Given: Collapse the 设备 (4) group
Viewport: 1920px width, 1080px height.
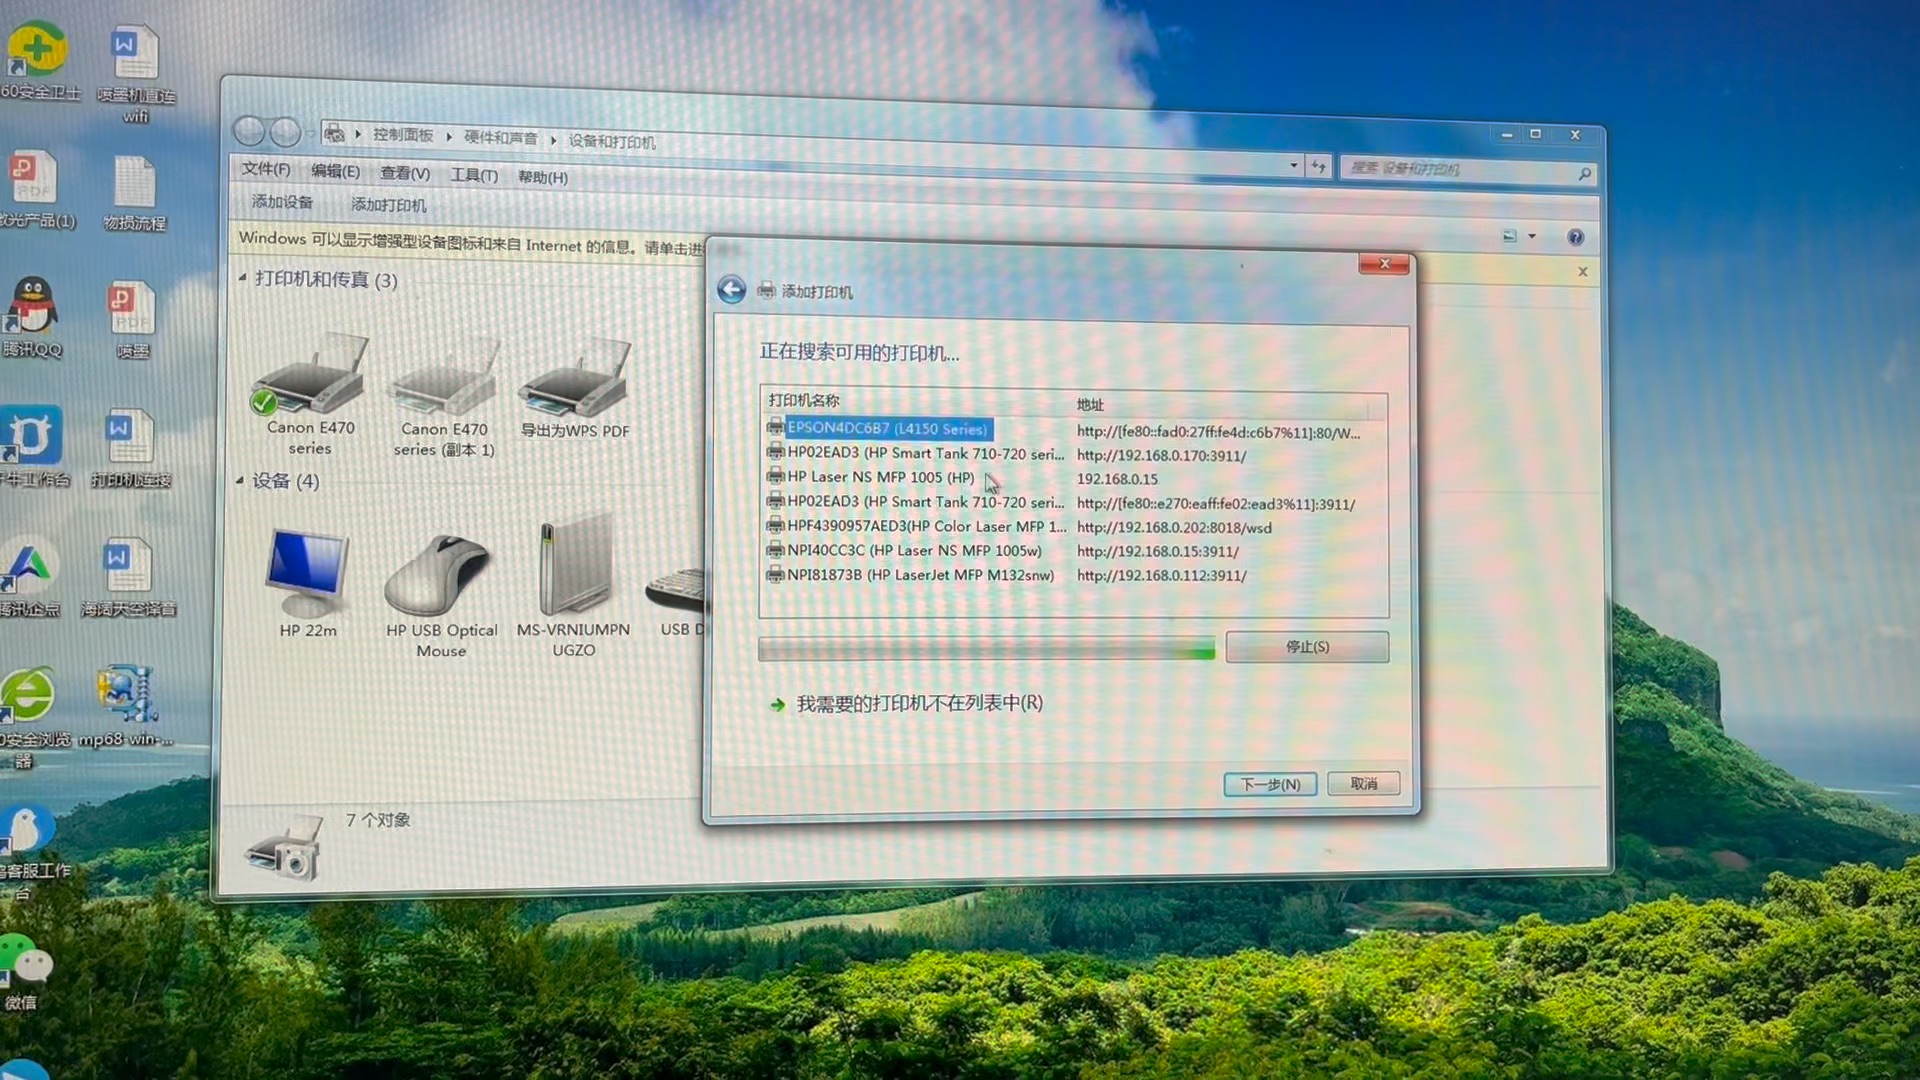Looking at the screenshot, I should tap(241, 481).
